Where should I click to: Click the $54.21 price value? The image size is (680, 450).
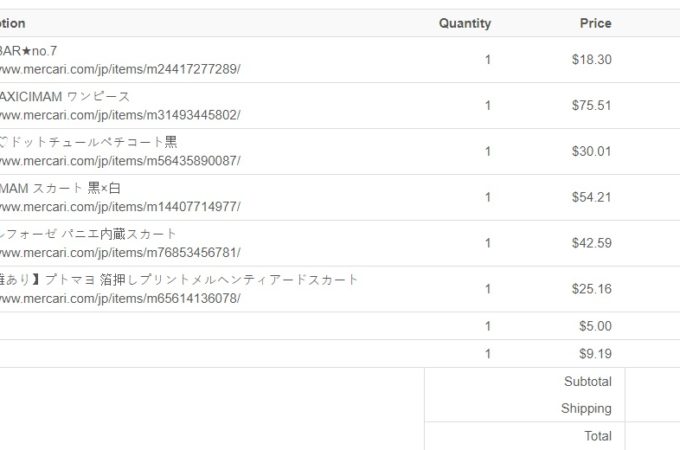(591, 198)
